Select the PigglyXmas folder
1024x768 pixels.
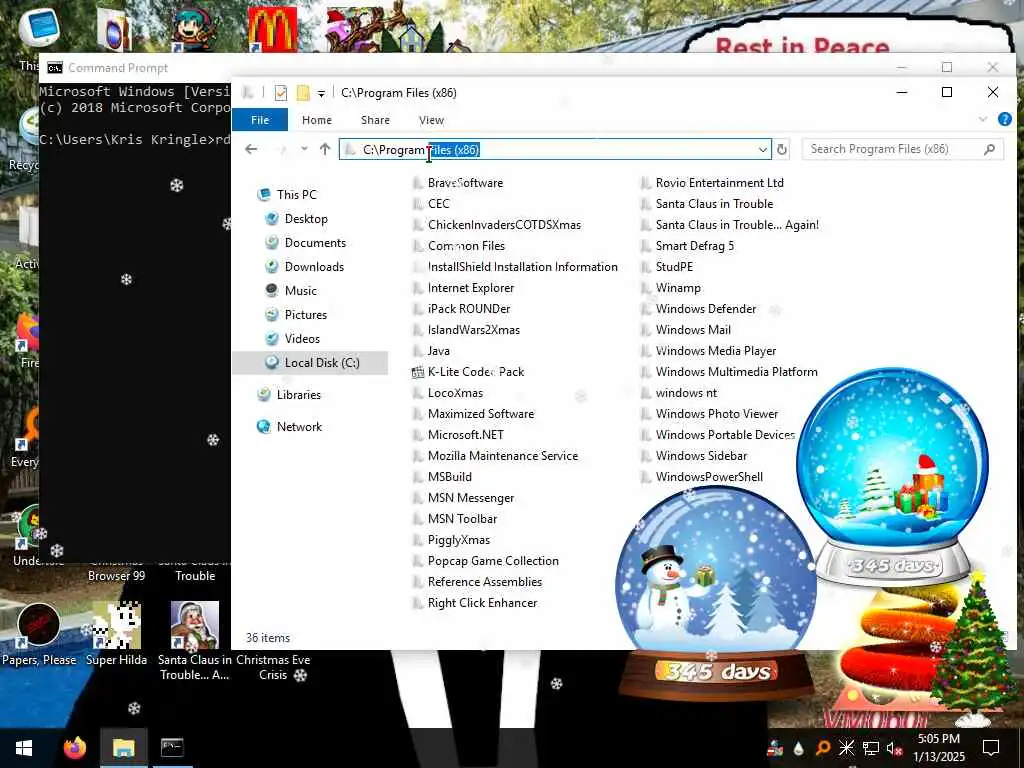pyautogui.click(x=458, y=540)
